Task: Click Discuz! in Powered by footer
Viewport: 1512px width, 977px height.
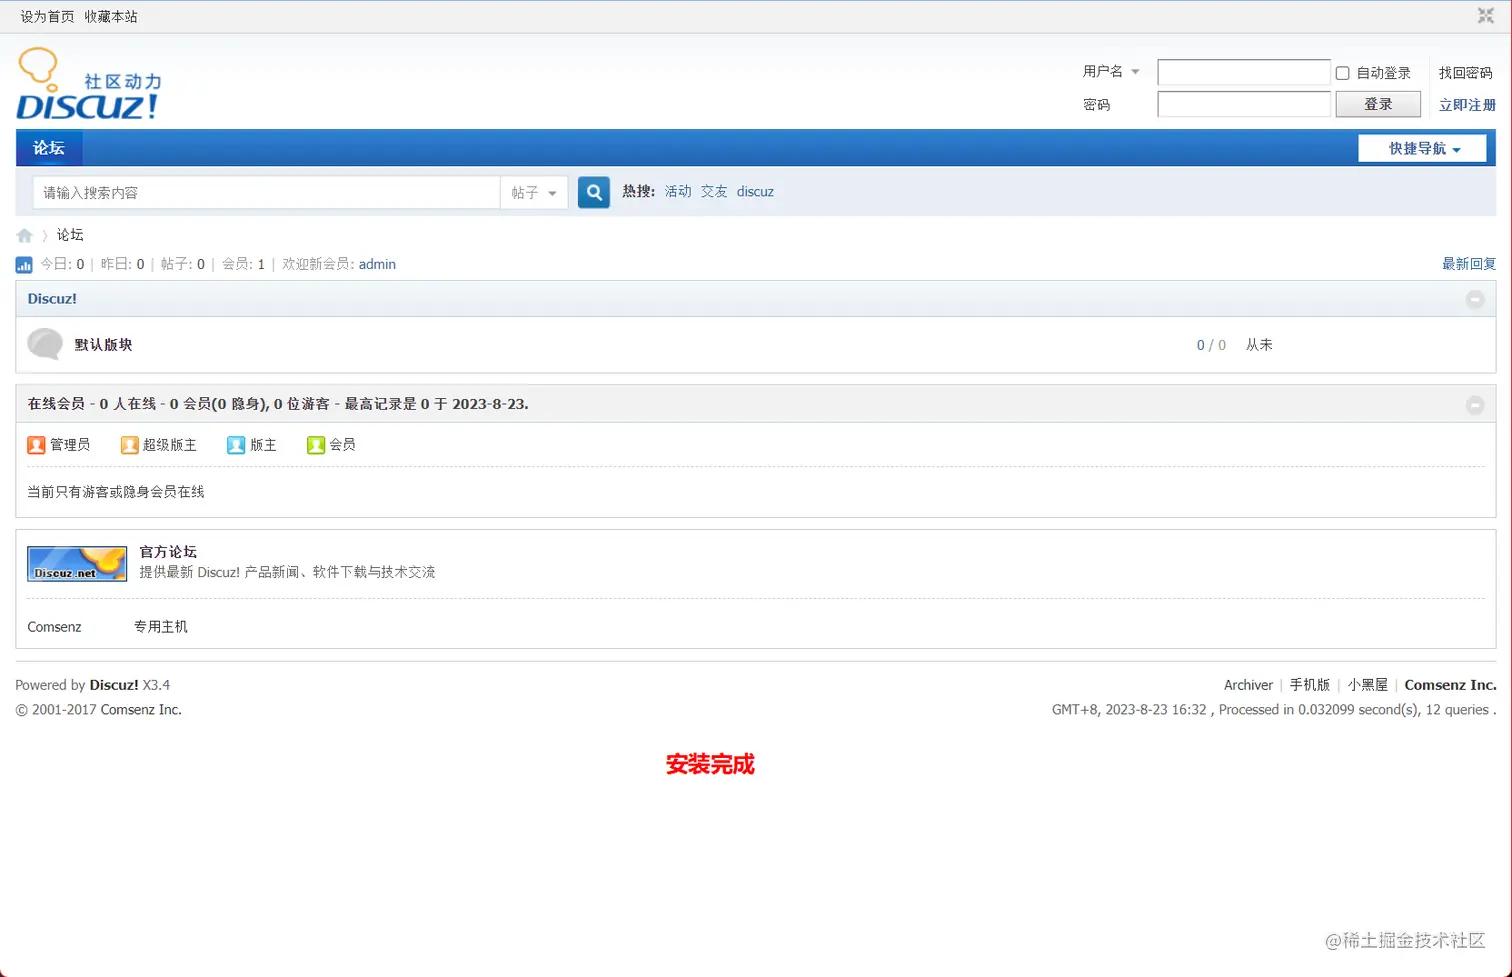Action: coord(114,685)
